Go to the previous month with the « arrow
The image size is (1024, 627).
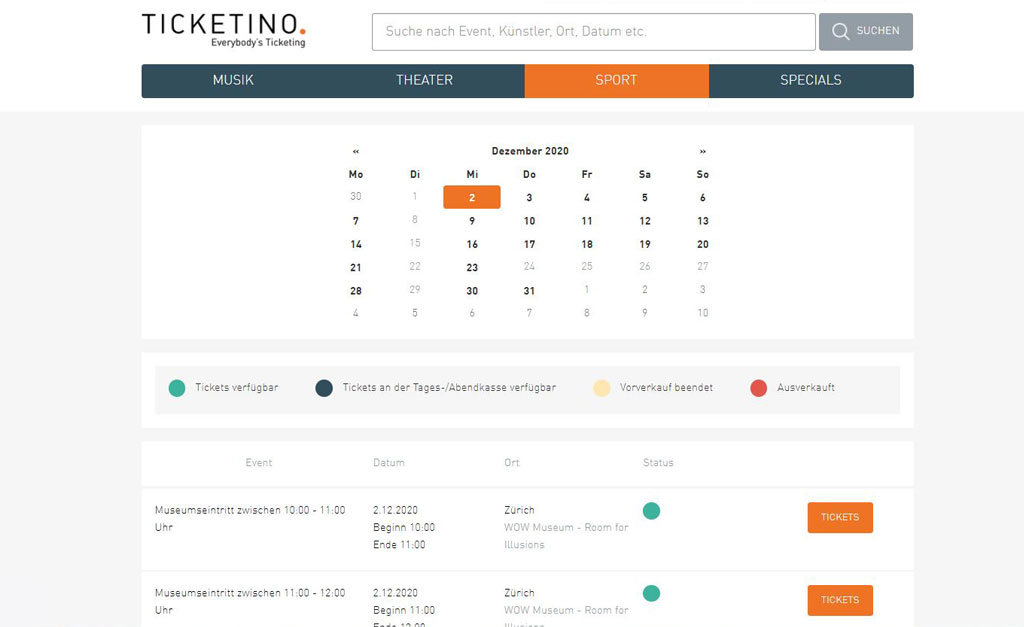pyautogui.click(x=356, y=150)
